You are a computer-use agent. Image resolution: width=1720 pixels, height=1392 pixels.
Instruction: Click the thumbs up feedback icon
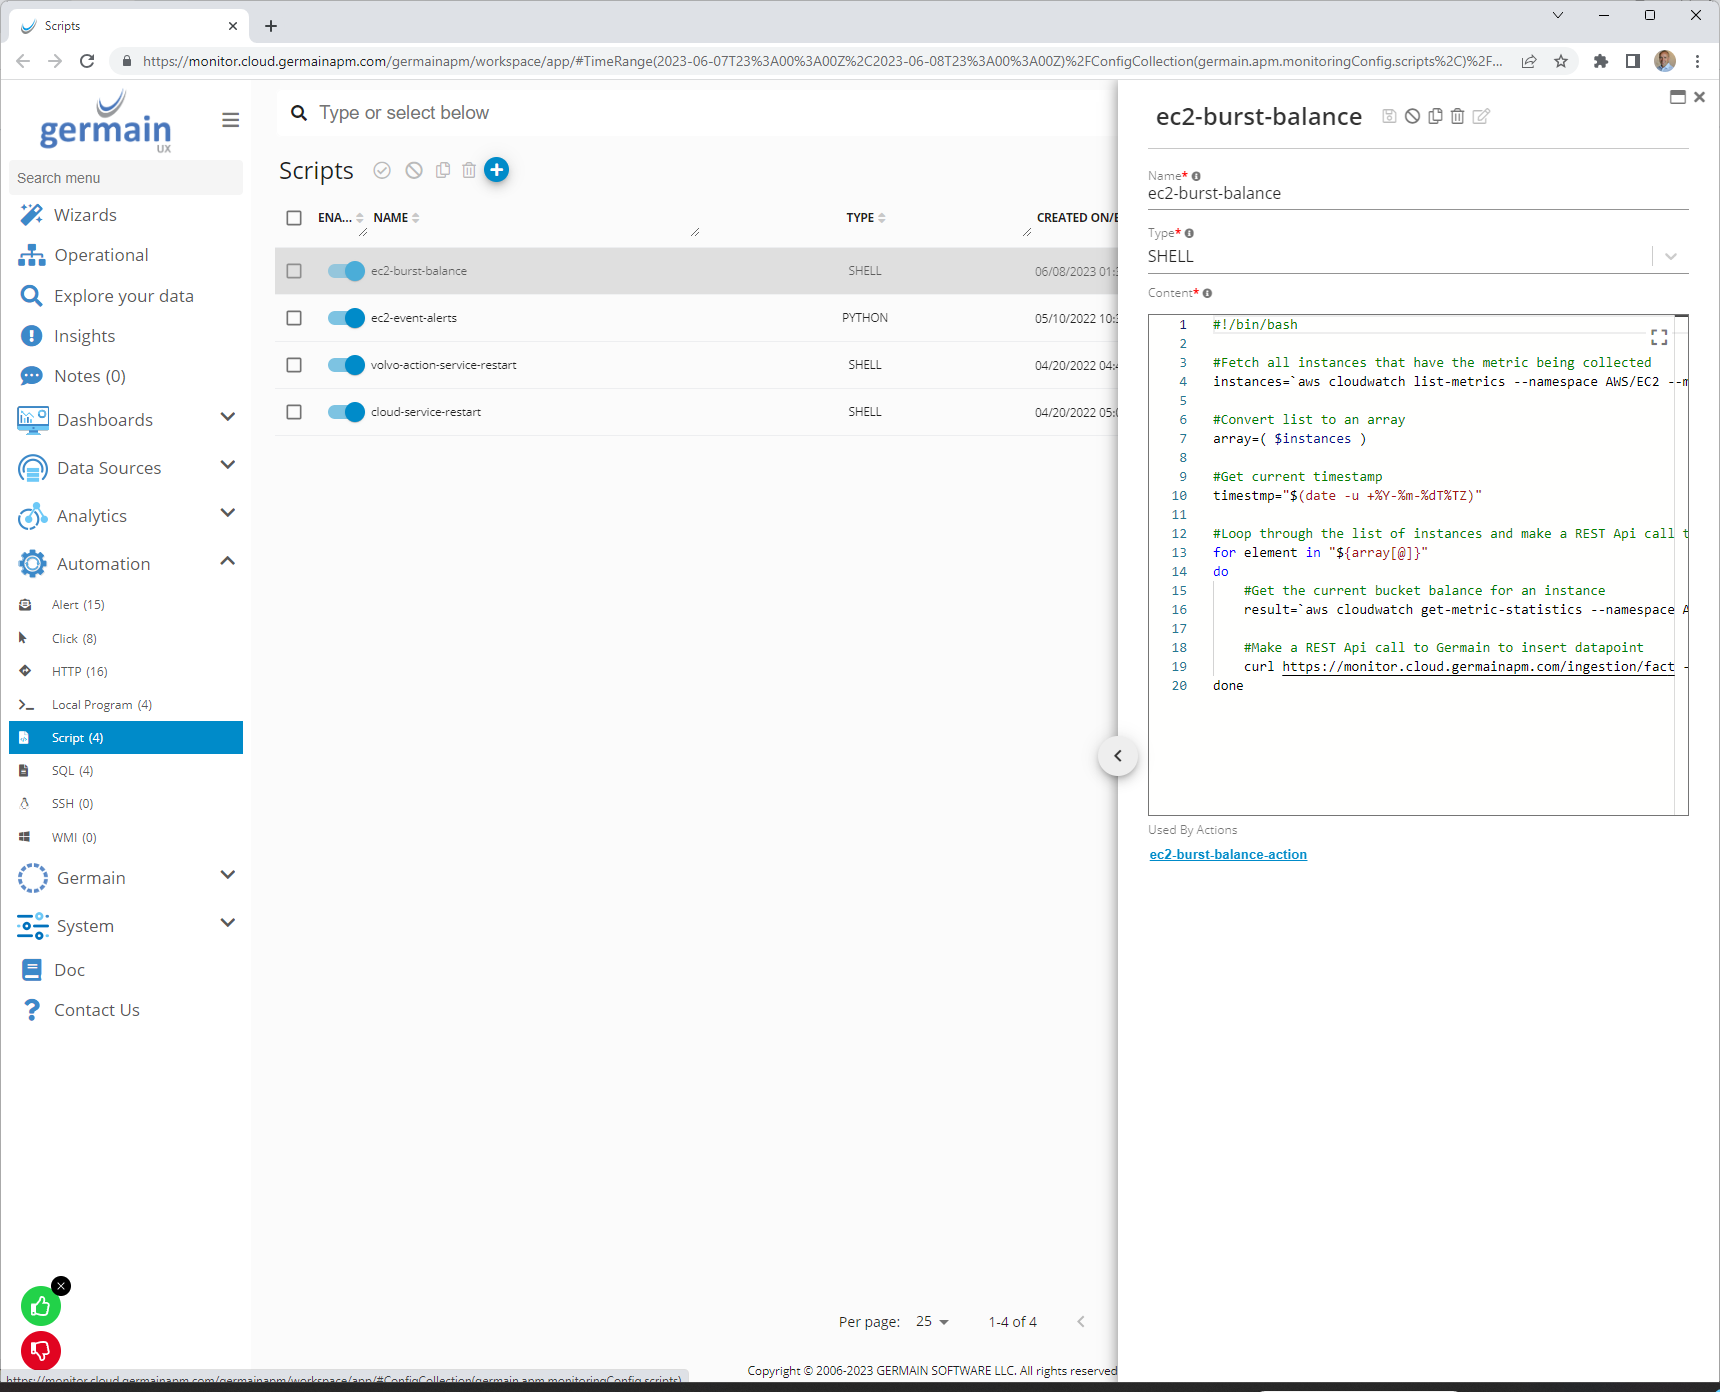(x=41, y=1306)
